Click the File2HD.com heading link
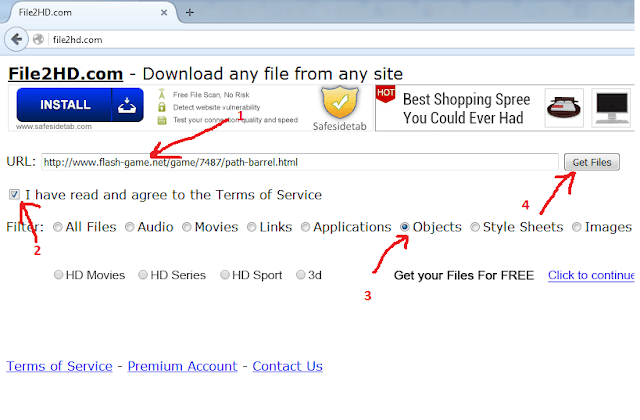The width and height of the screenshot is (640, 420). pyautogui.click(x=66, y=74)
